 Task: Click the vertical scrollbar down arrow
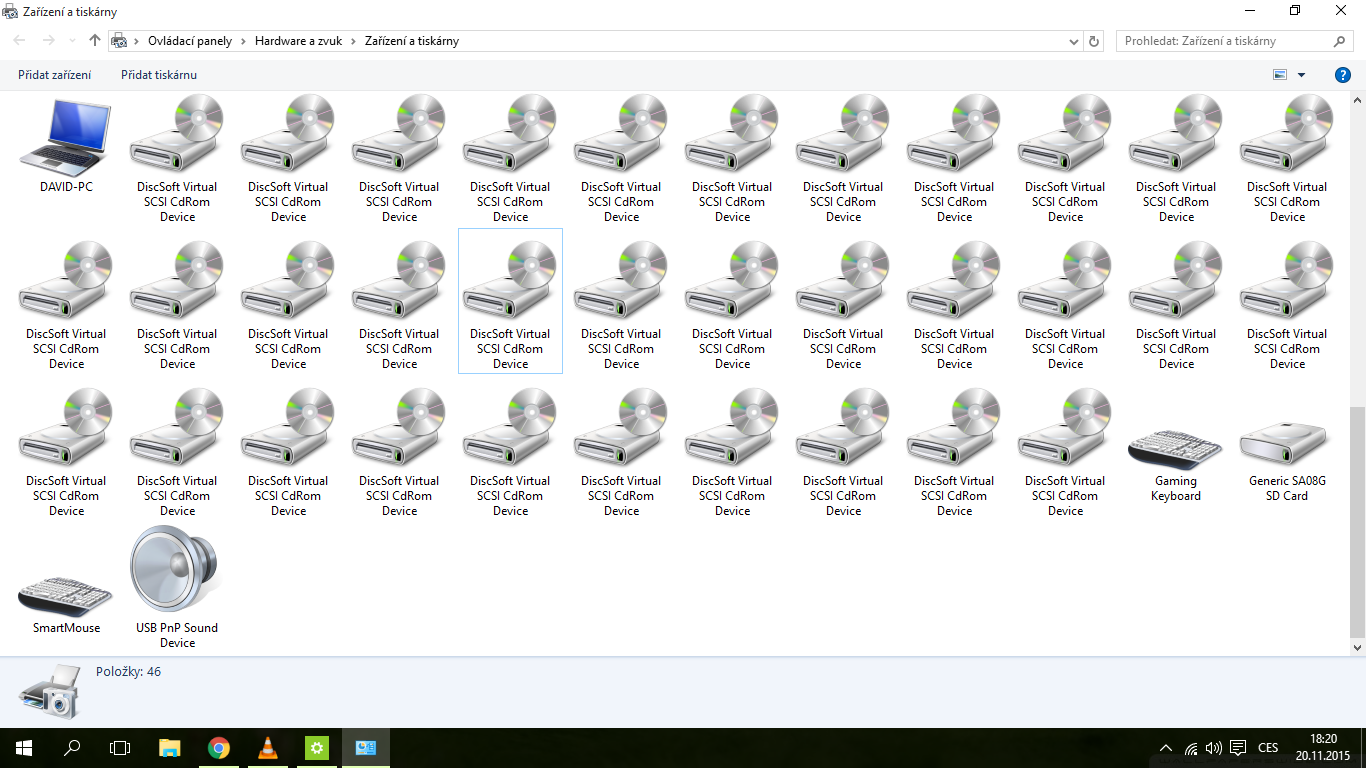tap(1357, 648)
